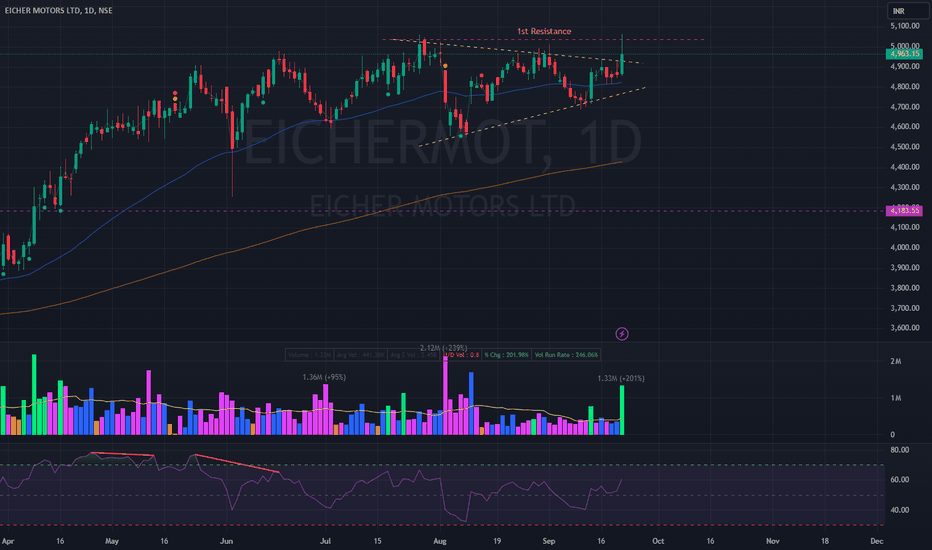Select the 4,183.55 purple price level label
This screenshot has height=550, width=932.
pyautogui.click(x=904, y=210)
